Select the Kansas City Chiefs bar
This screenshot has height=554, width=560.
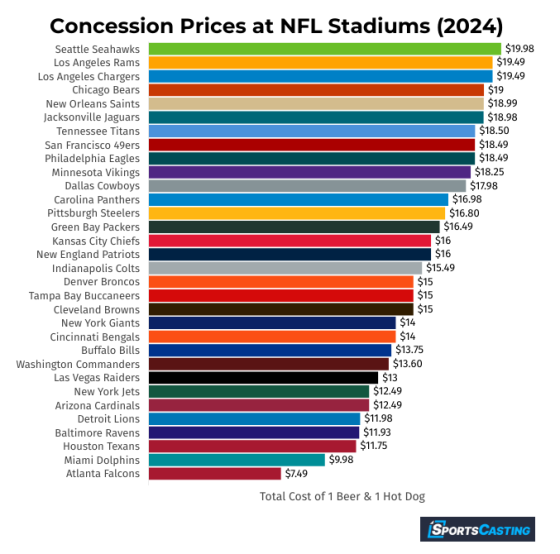click(x=290, y=241)
